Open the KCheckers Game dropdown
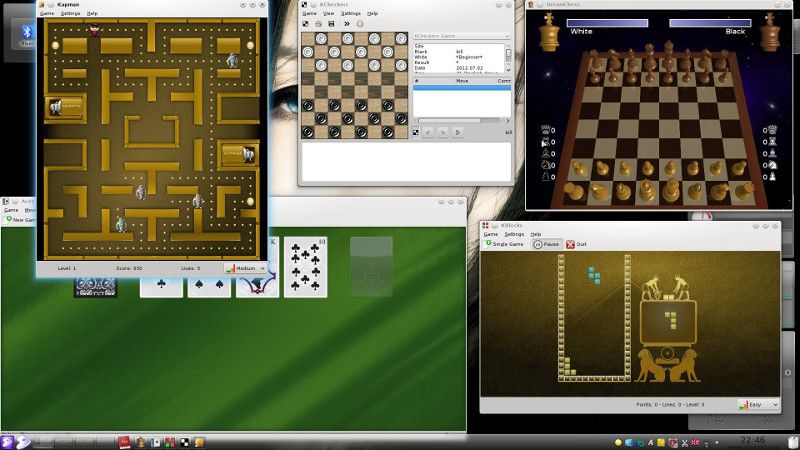This screenshot has width=800, height=450. 461,36
